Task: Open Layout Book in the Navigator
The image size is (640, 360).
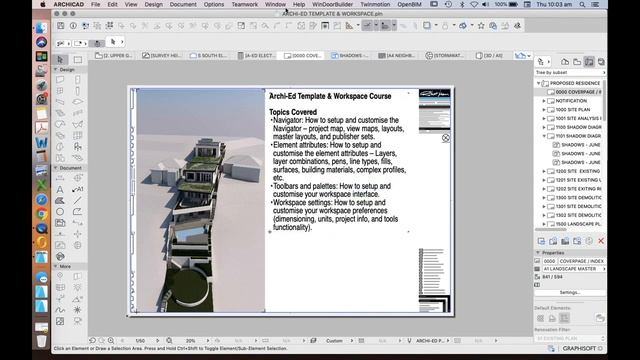Action: (589, 62)
